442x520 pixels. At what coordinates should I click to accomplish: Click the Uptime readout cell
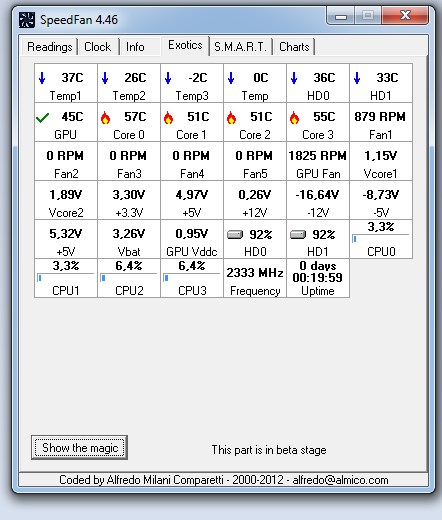[318, 278]
